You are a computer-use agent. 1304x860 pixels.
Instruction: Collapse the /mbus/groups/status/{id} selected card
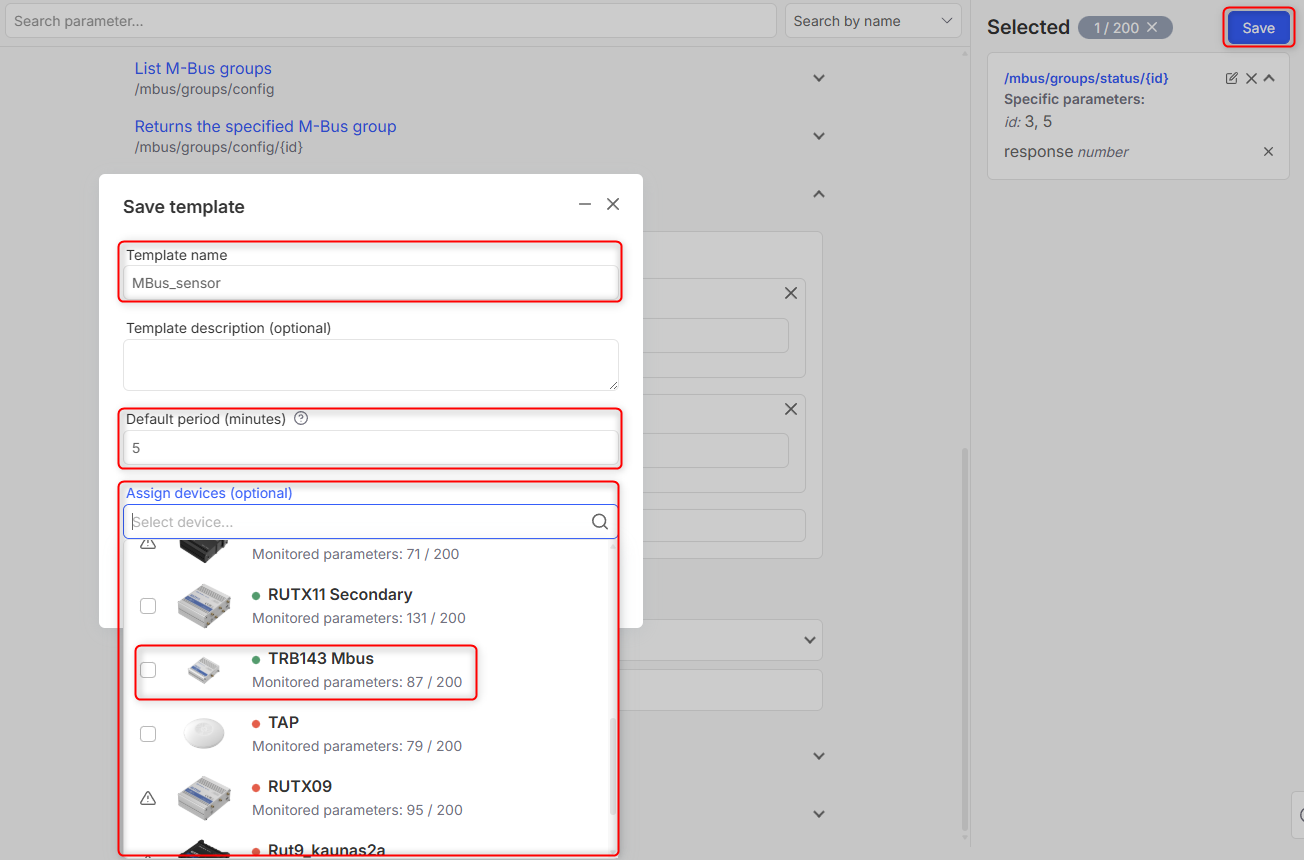coord(1269,78)
